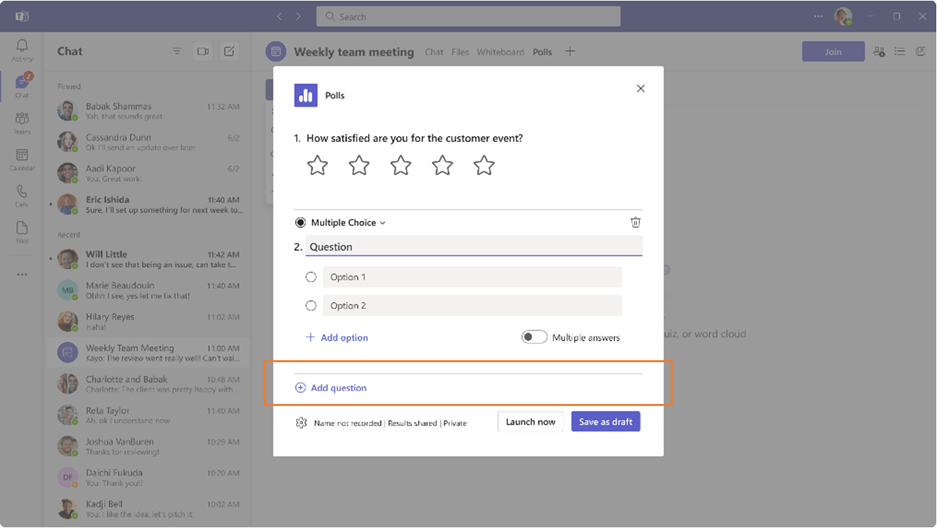Open Calendar from the left sidebar
The image size is (937, 528).
click(22, 159)
